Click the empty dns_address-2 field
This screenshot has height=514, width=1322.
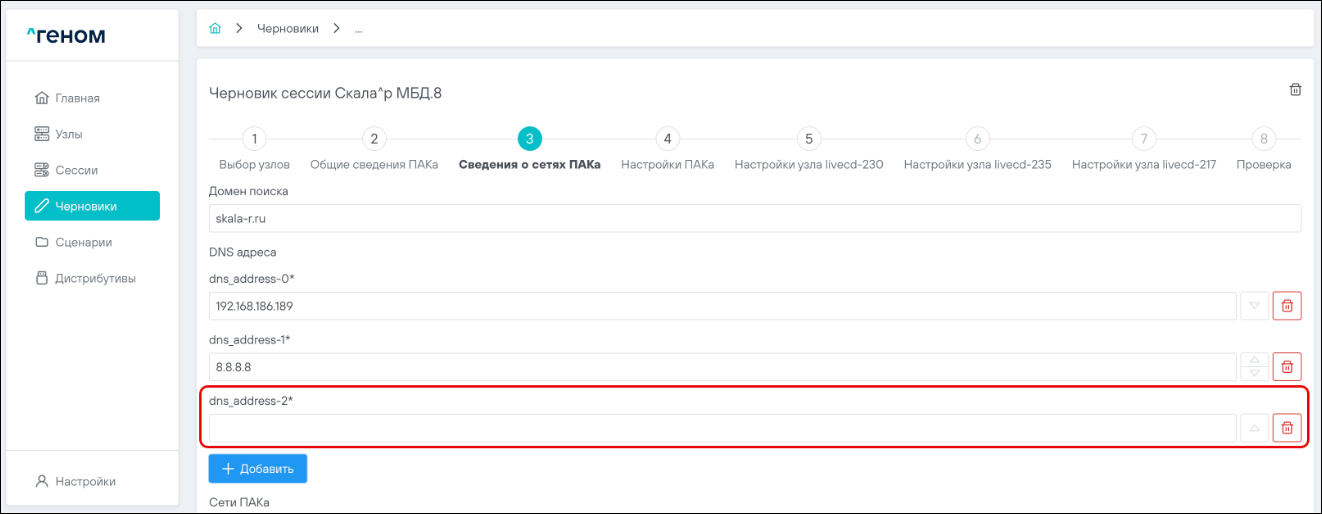(722, 428)
